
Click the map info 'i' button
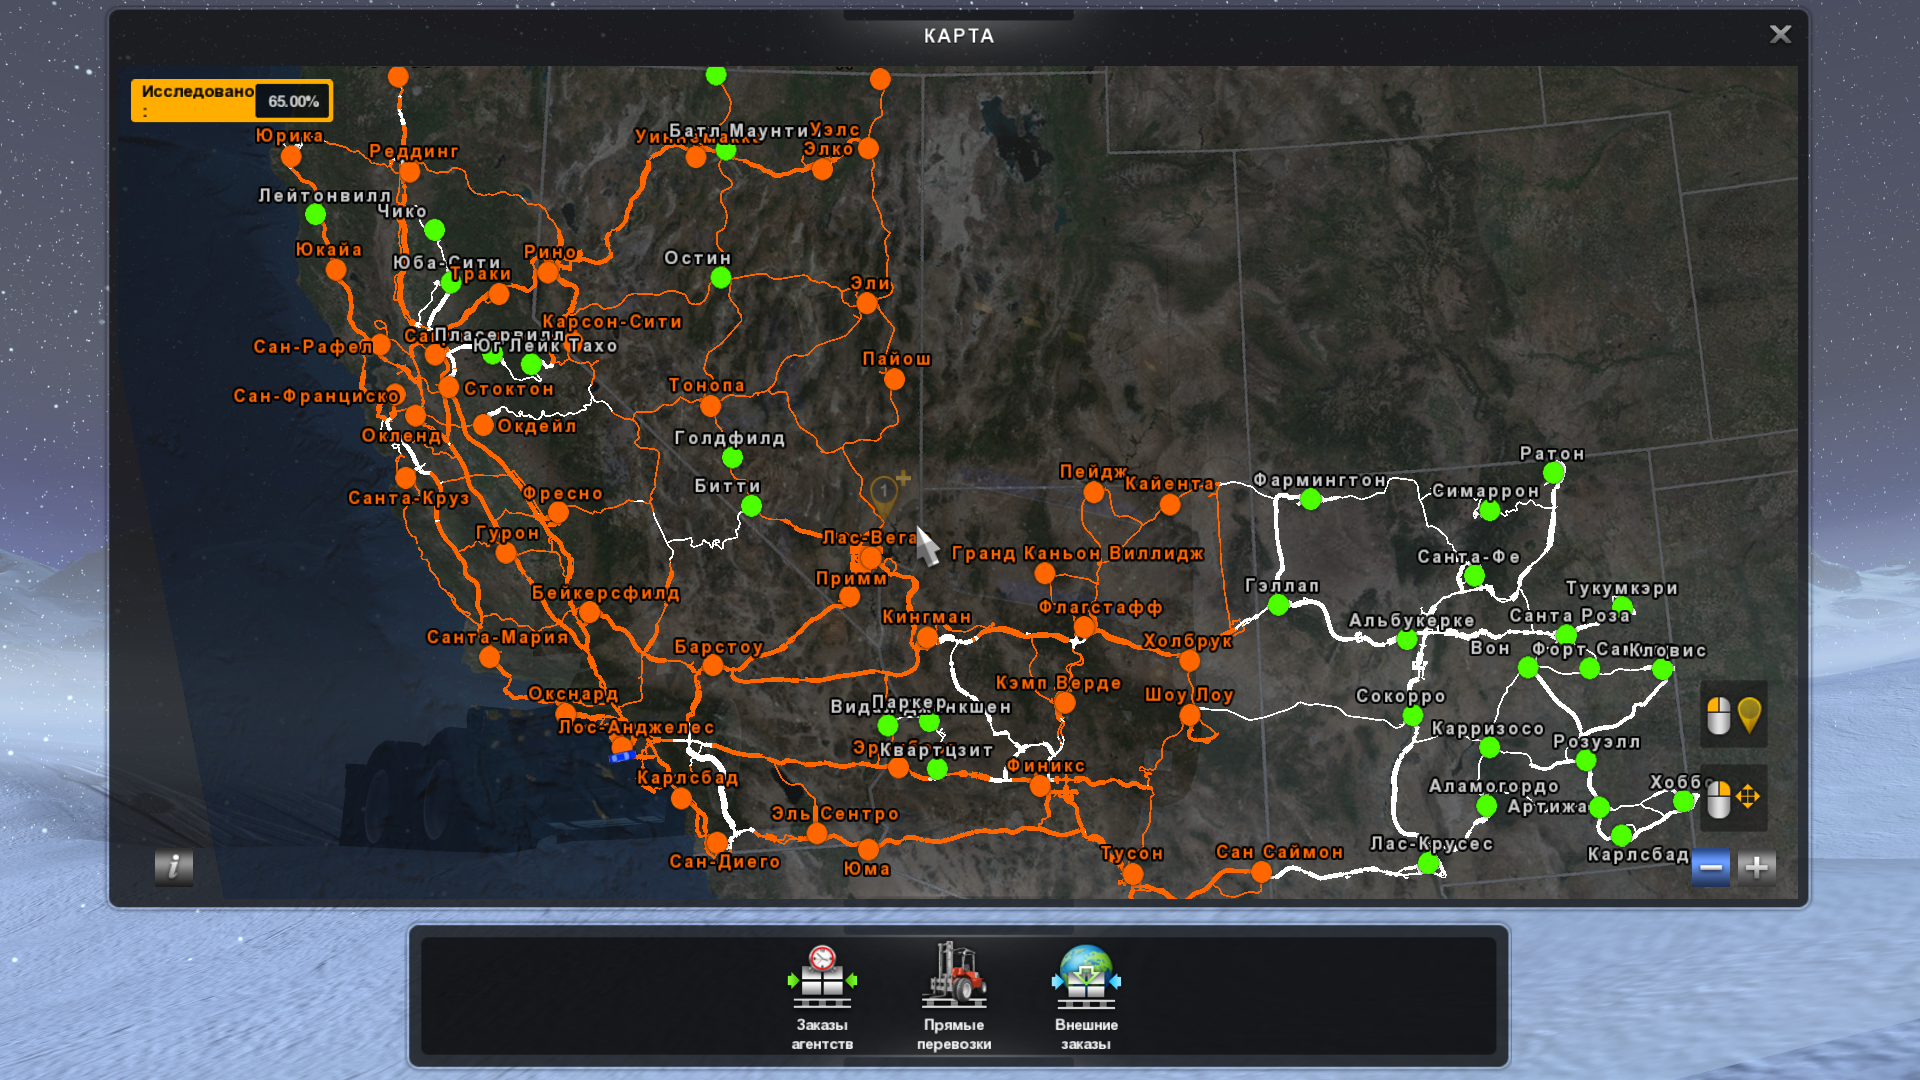tap(174, 867)
